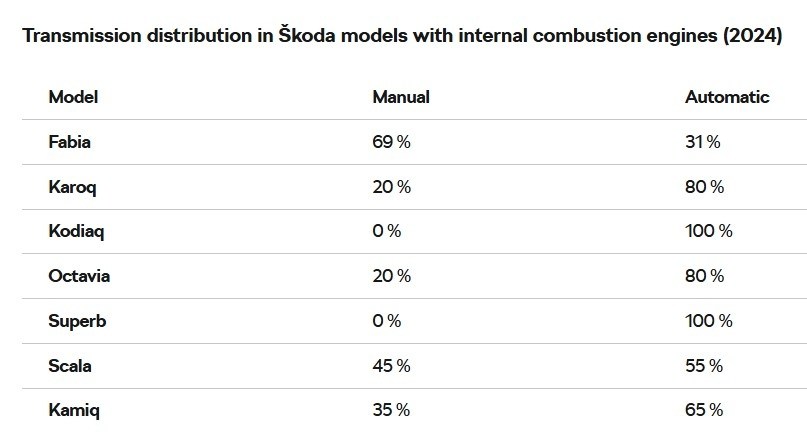Click Kodiaq's 0 % manual value

(x=386, y=231)
